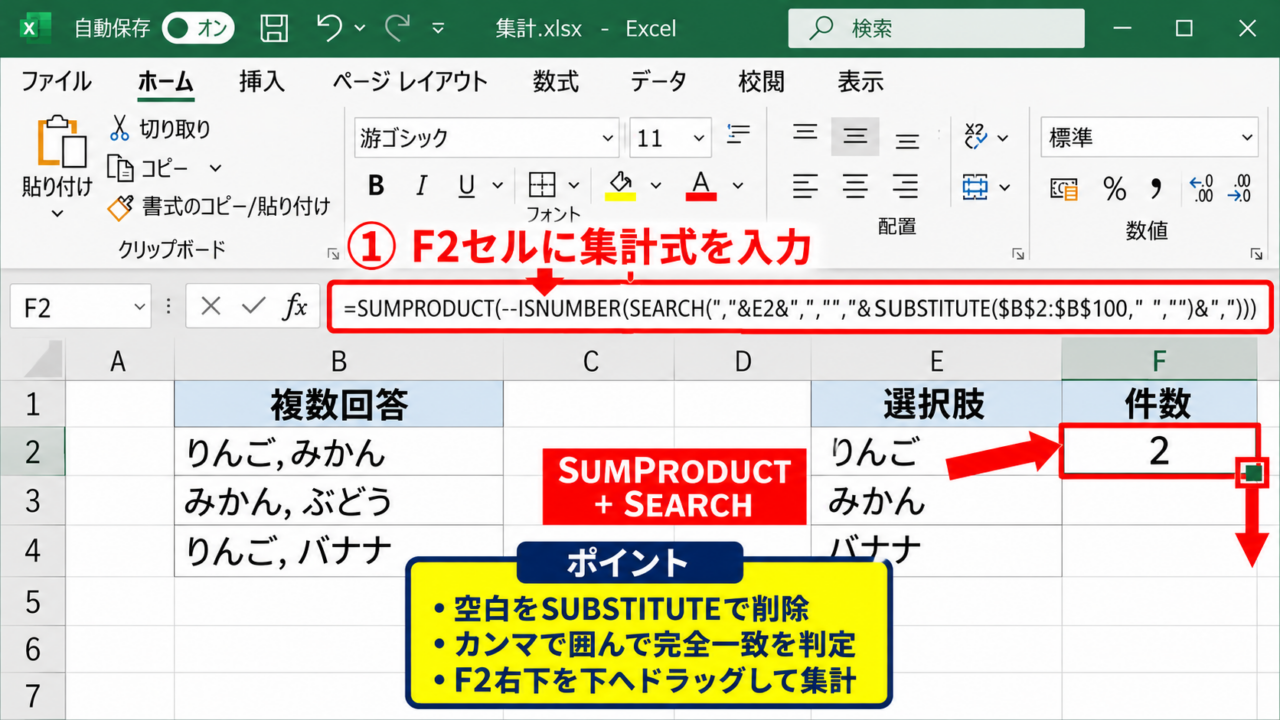The image size is (1280, 720).
Task: Open the ファイル tab
Action: (56, 81)
